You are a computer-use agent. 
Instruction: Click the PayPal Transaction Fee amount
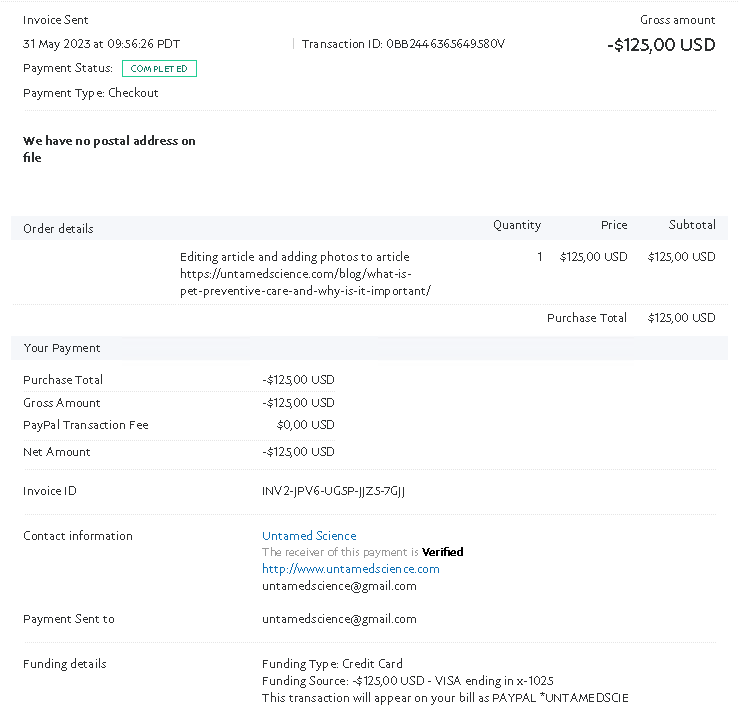[x=305, y=425]
